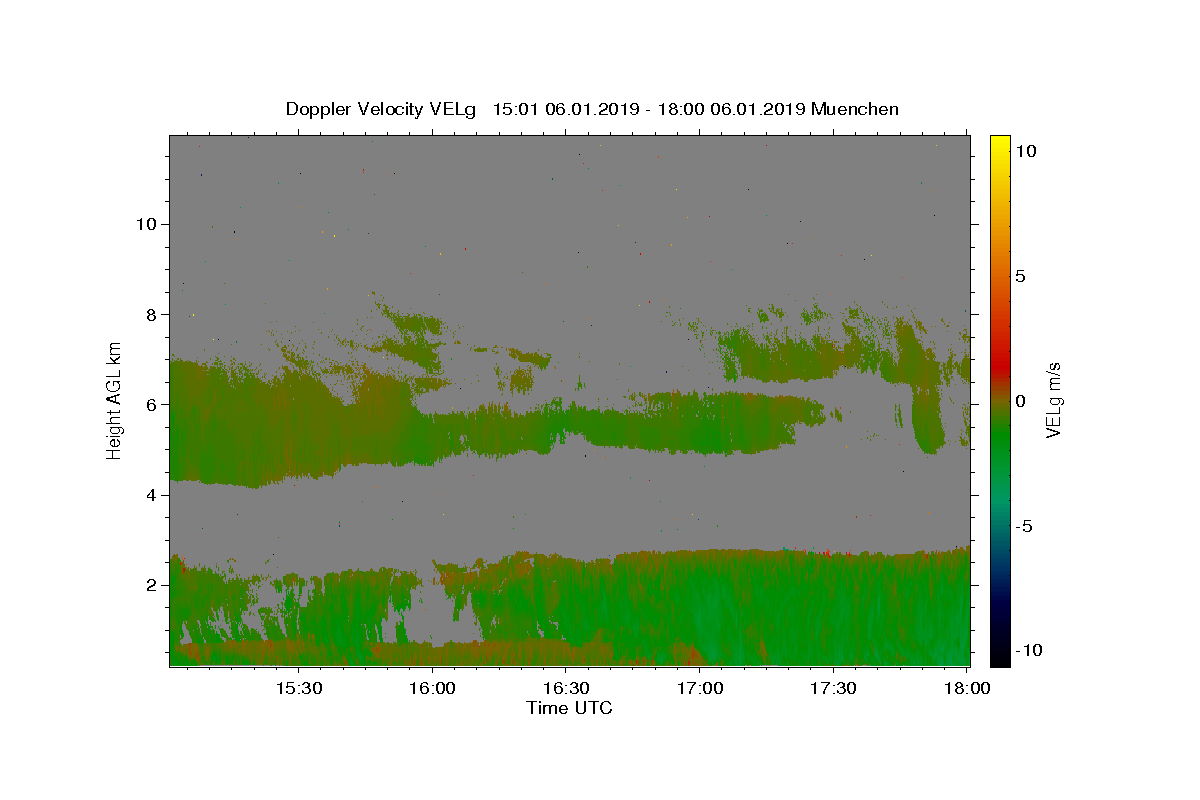Click the colorbar tick label 10
The width and height of the screenshot is (1200, 800).
(x=1025, y=151)
